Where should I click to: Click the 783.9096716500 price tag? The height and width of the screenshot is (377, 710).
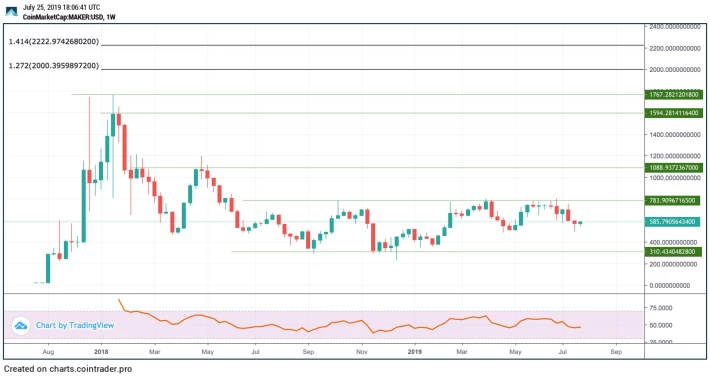click(x=672, y=200)
